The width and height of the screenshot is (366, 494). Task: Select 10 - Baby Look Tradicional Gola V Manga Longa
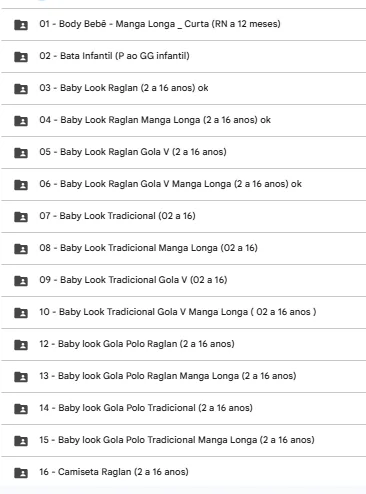pyautogui.click(x=183, y=312)
